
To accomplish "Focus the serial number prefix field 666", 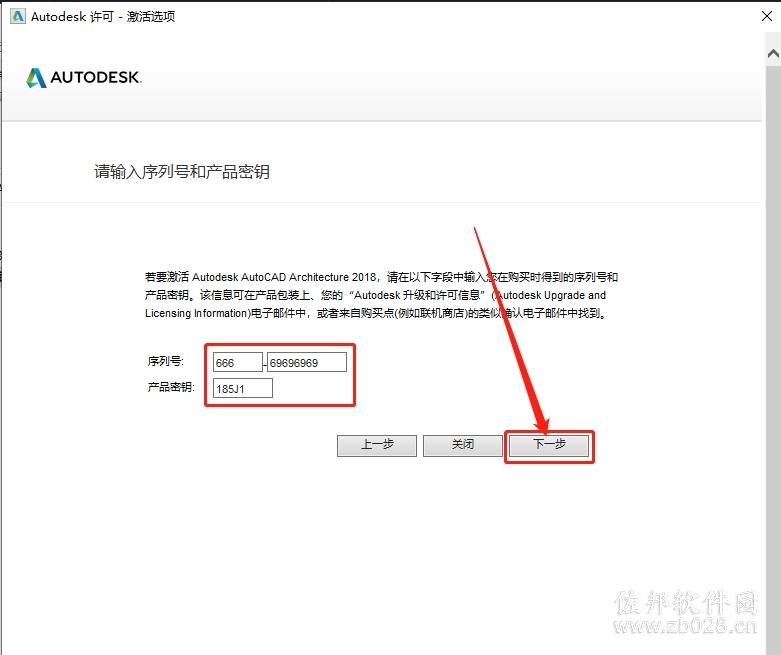I will pyautogui.click(x=238, y=362).
